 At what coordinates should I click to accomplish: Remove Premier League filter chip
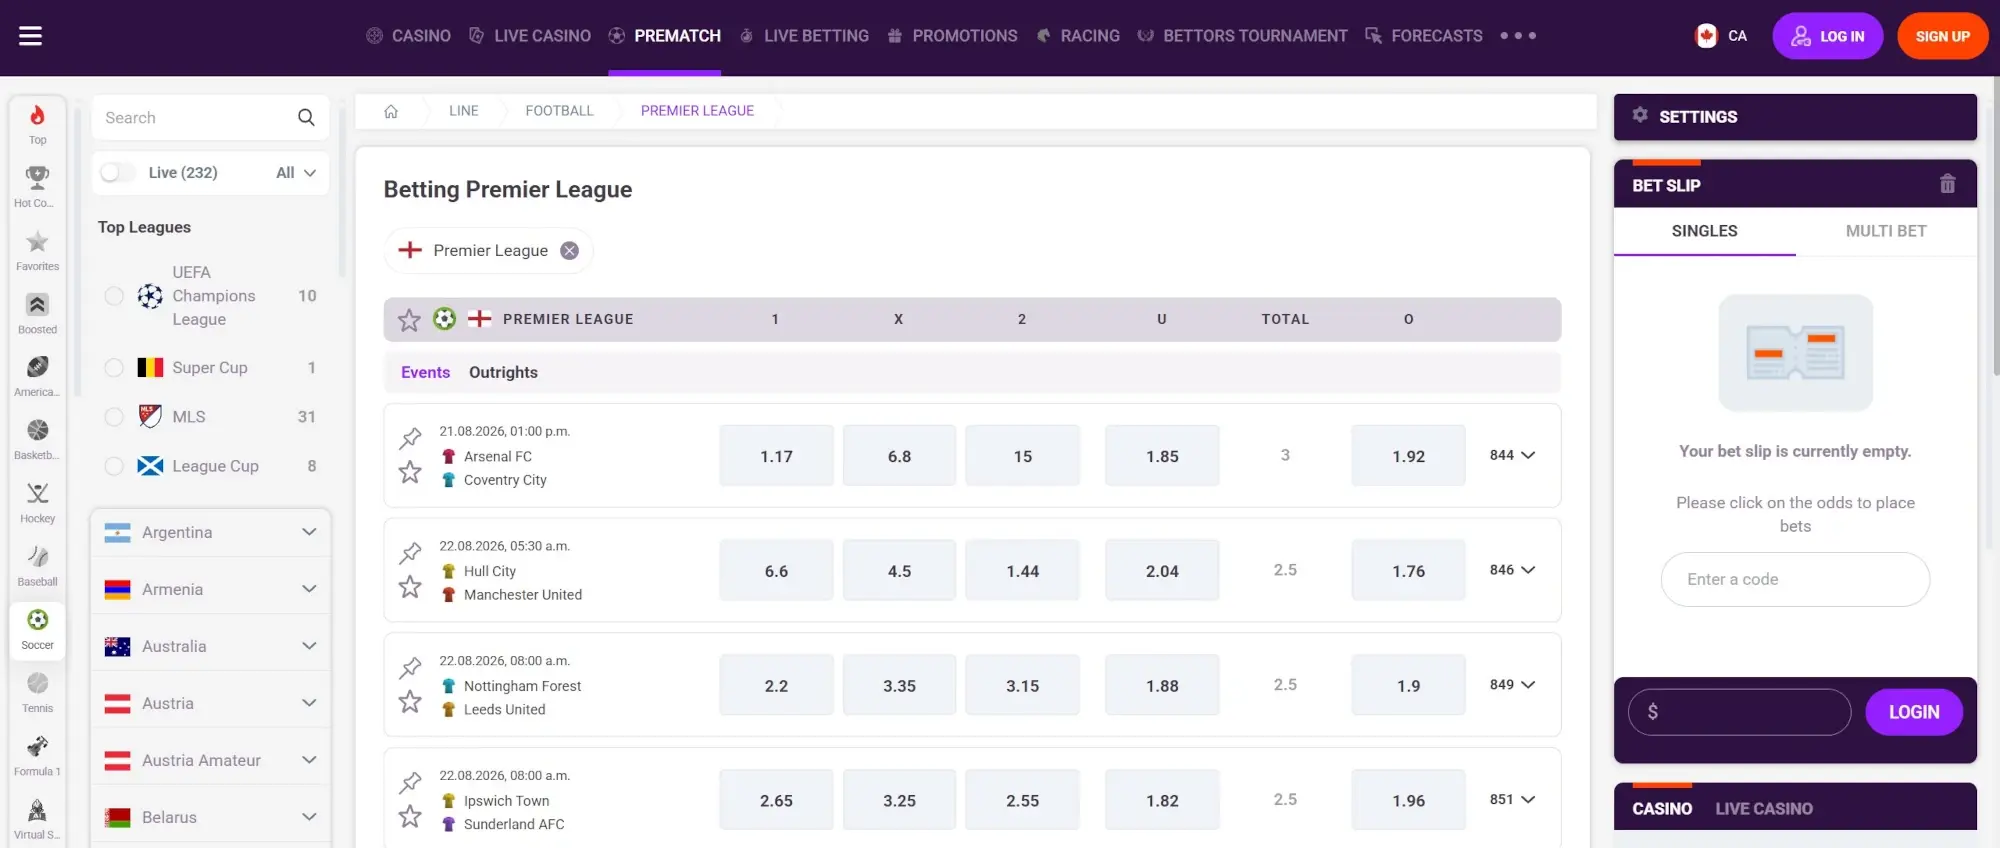(569, 251)
